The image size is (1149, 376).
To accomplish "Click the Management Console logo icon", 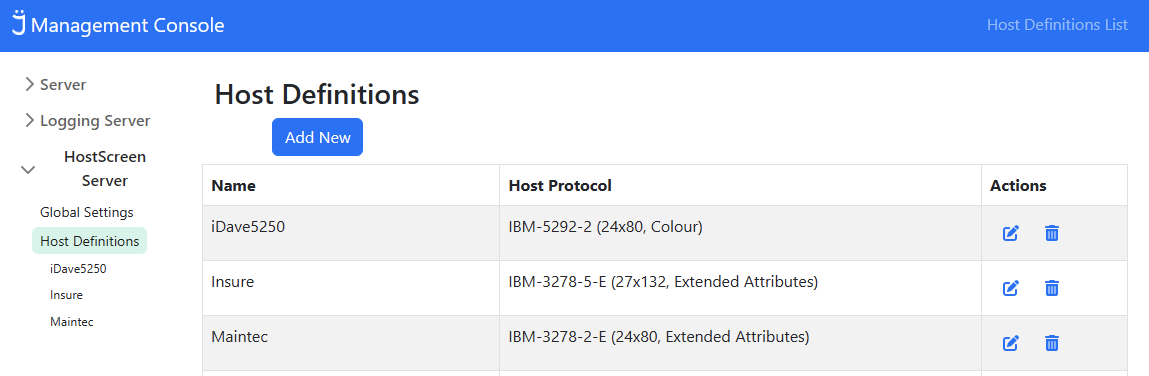I will pos(19,23).
